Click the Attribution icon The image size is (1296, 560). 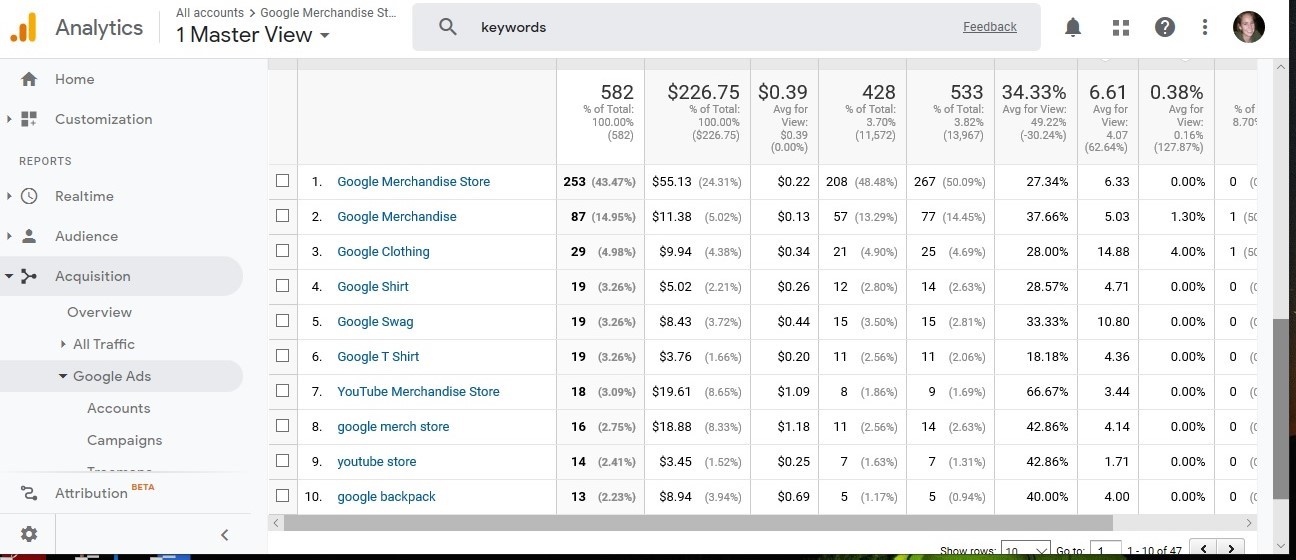click(x=29, y=493)
